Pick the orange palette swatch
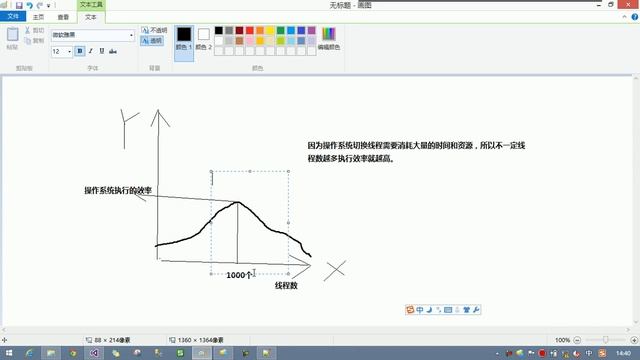640x360 pixels. pyautogui.click(x=260, y=30)
